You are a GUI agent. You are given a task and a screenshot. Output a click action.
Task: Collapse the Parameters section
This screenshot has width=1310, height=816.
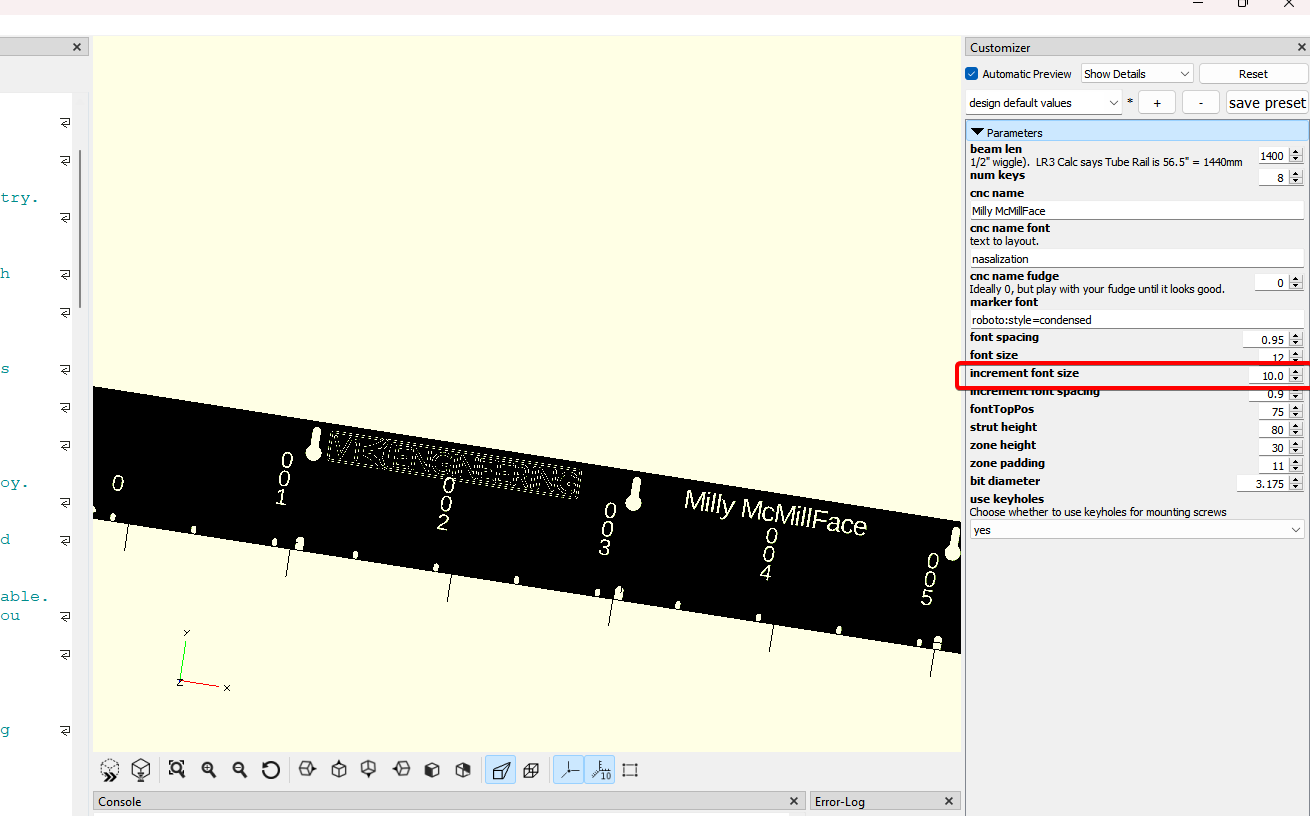tap(977, 131)
